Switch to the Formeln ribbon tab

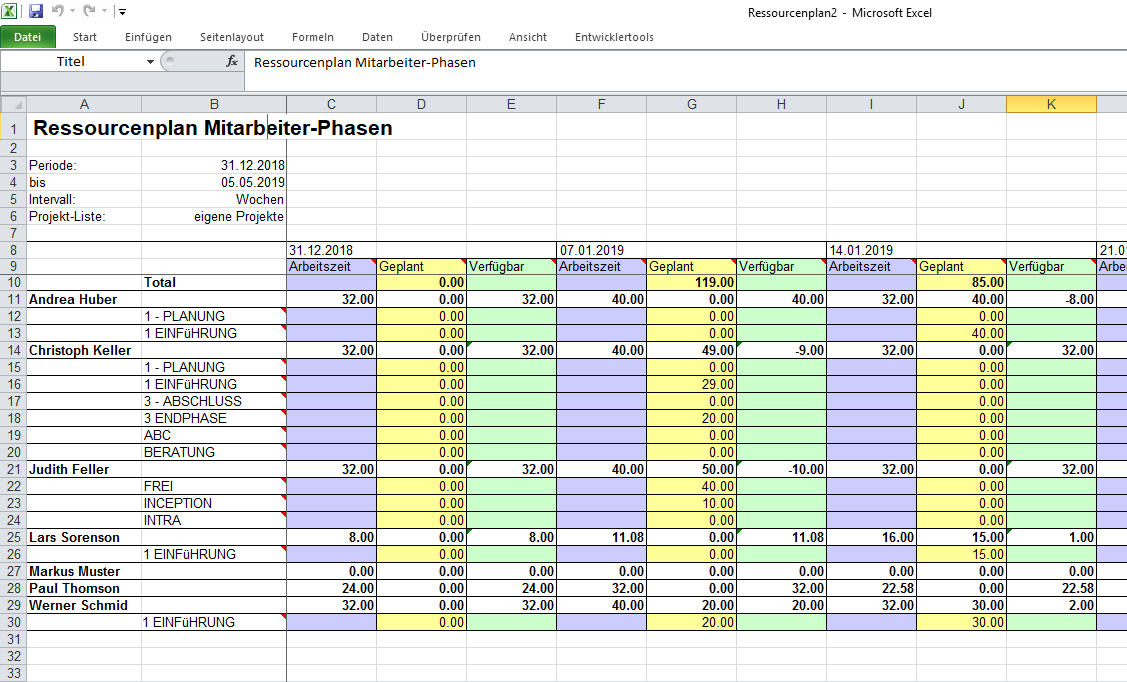(x=313, y=36)
